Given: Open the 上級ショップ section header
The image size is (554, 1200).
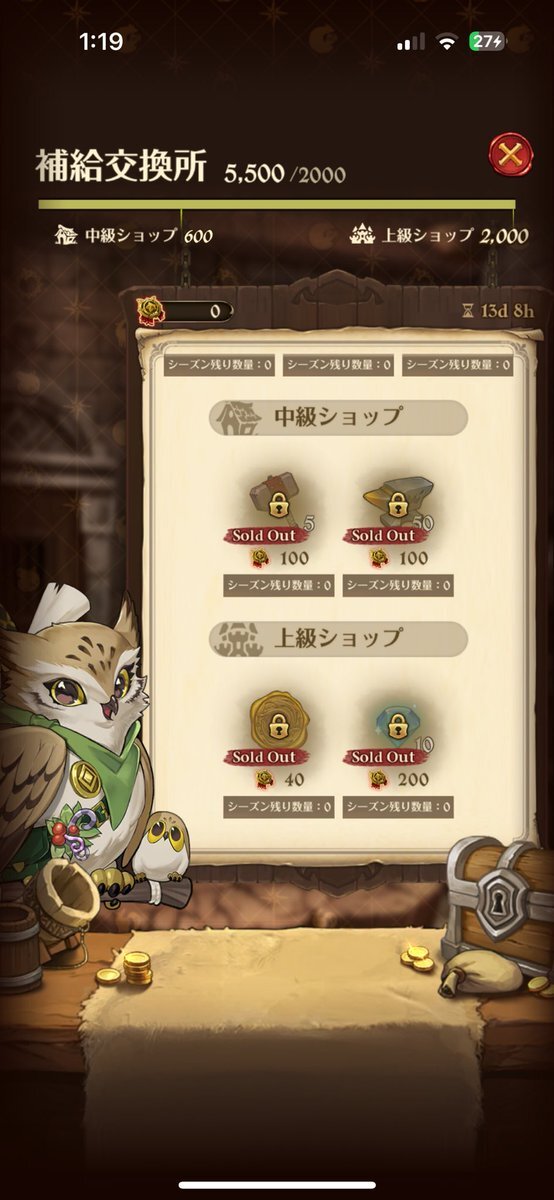Looking at the screenshot, I should [x=338, y=638].
